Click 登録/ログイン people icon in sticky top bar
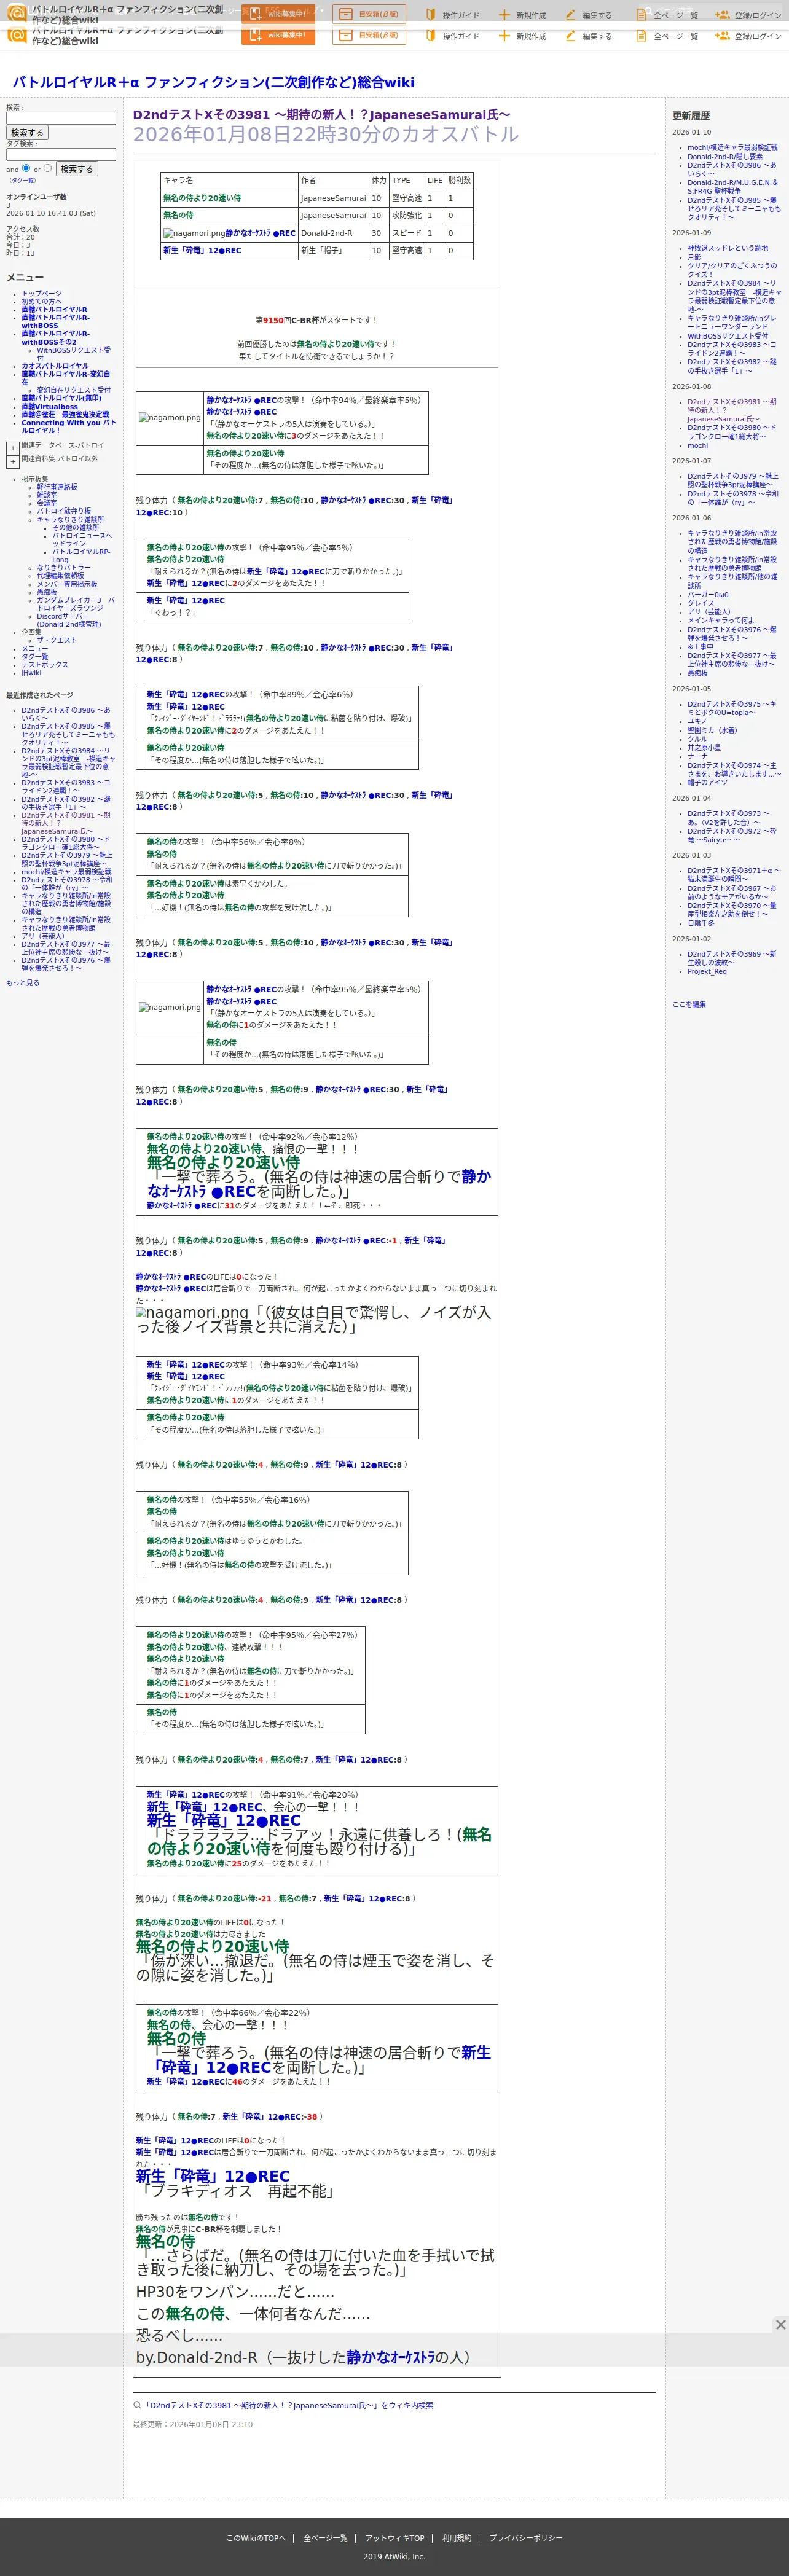The width and height of the screenshot is (789, 2576). pyautogui.click(x=722, y=15)
